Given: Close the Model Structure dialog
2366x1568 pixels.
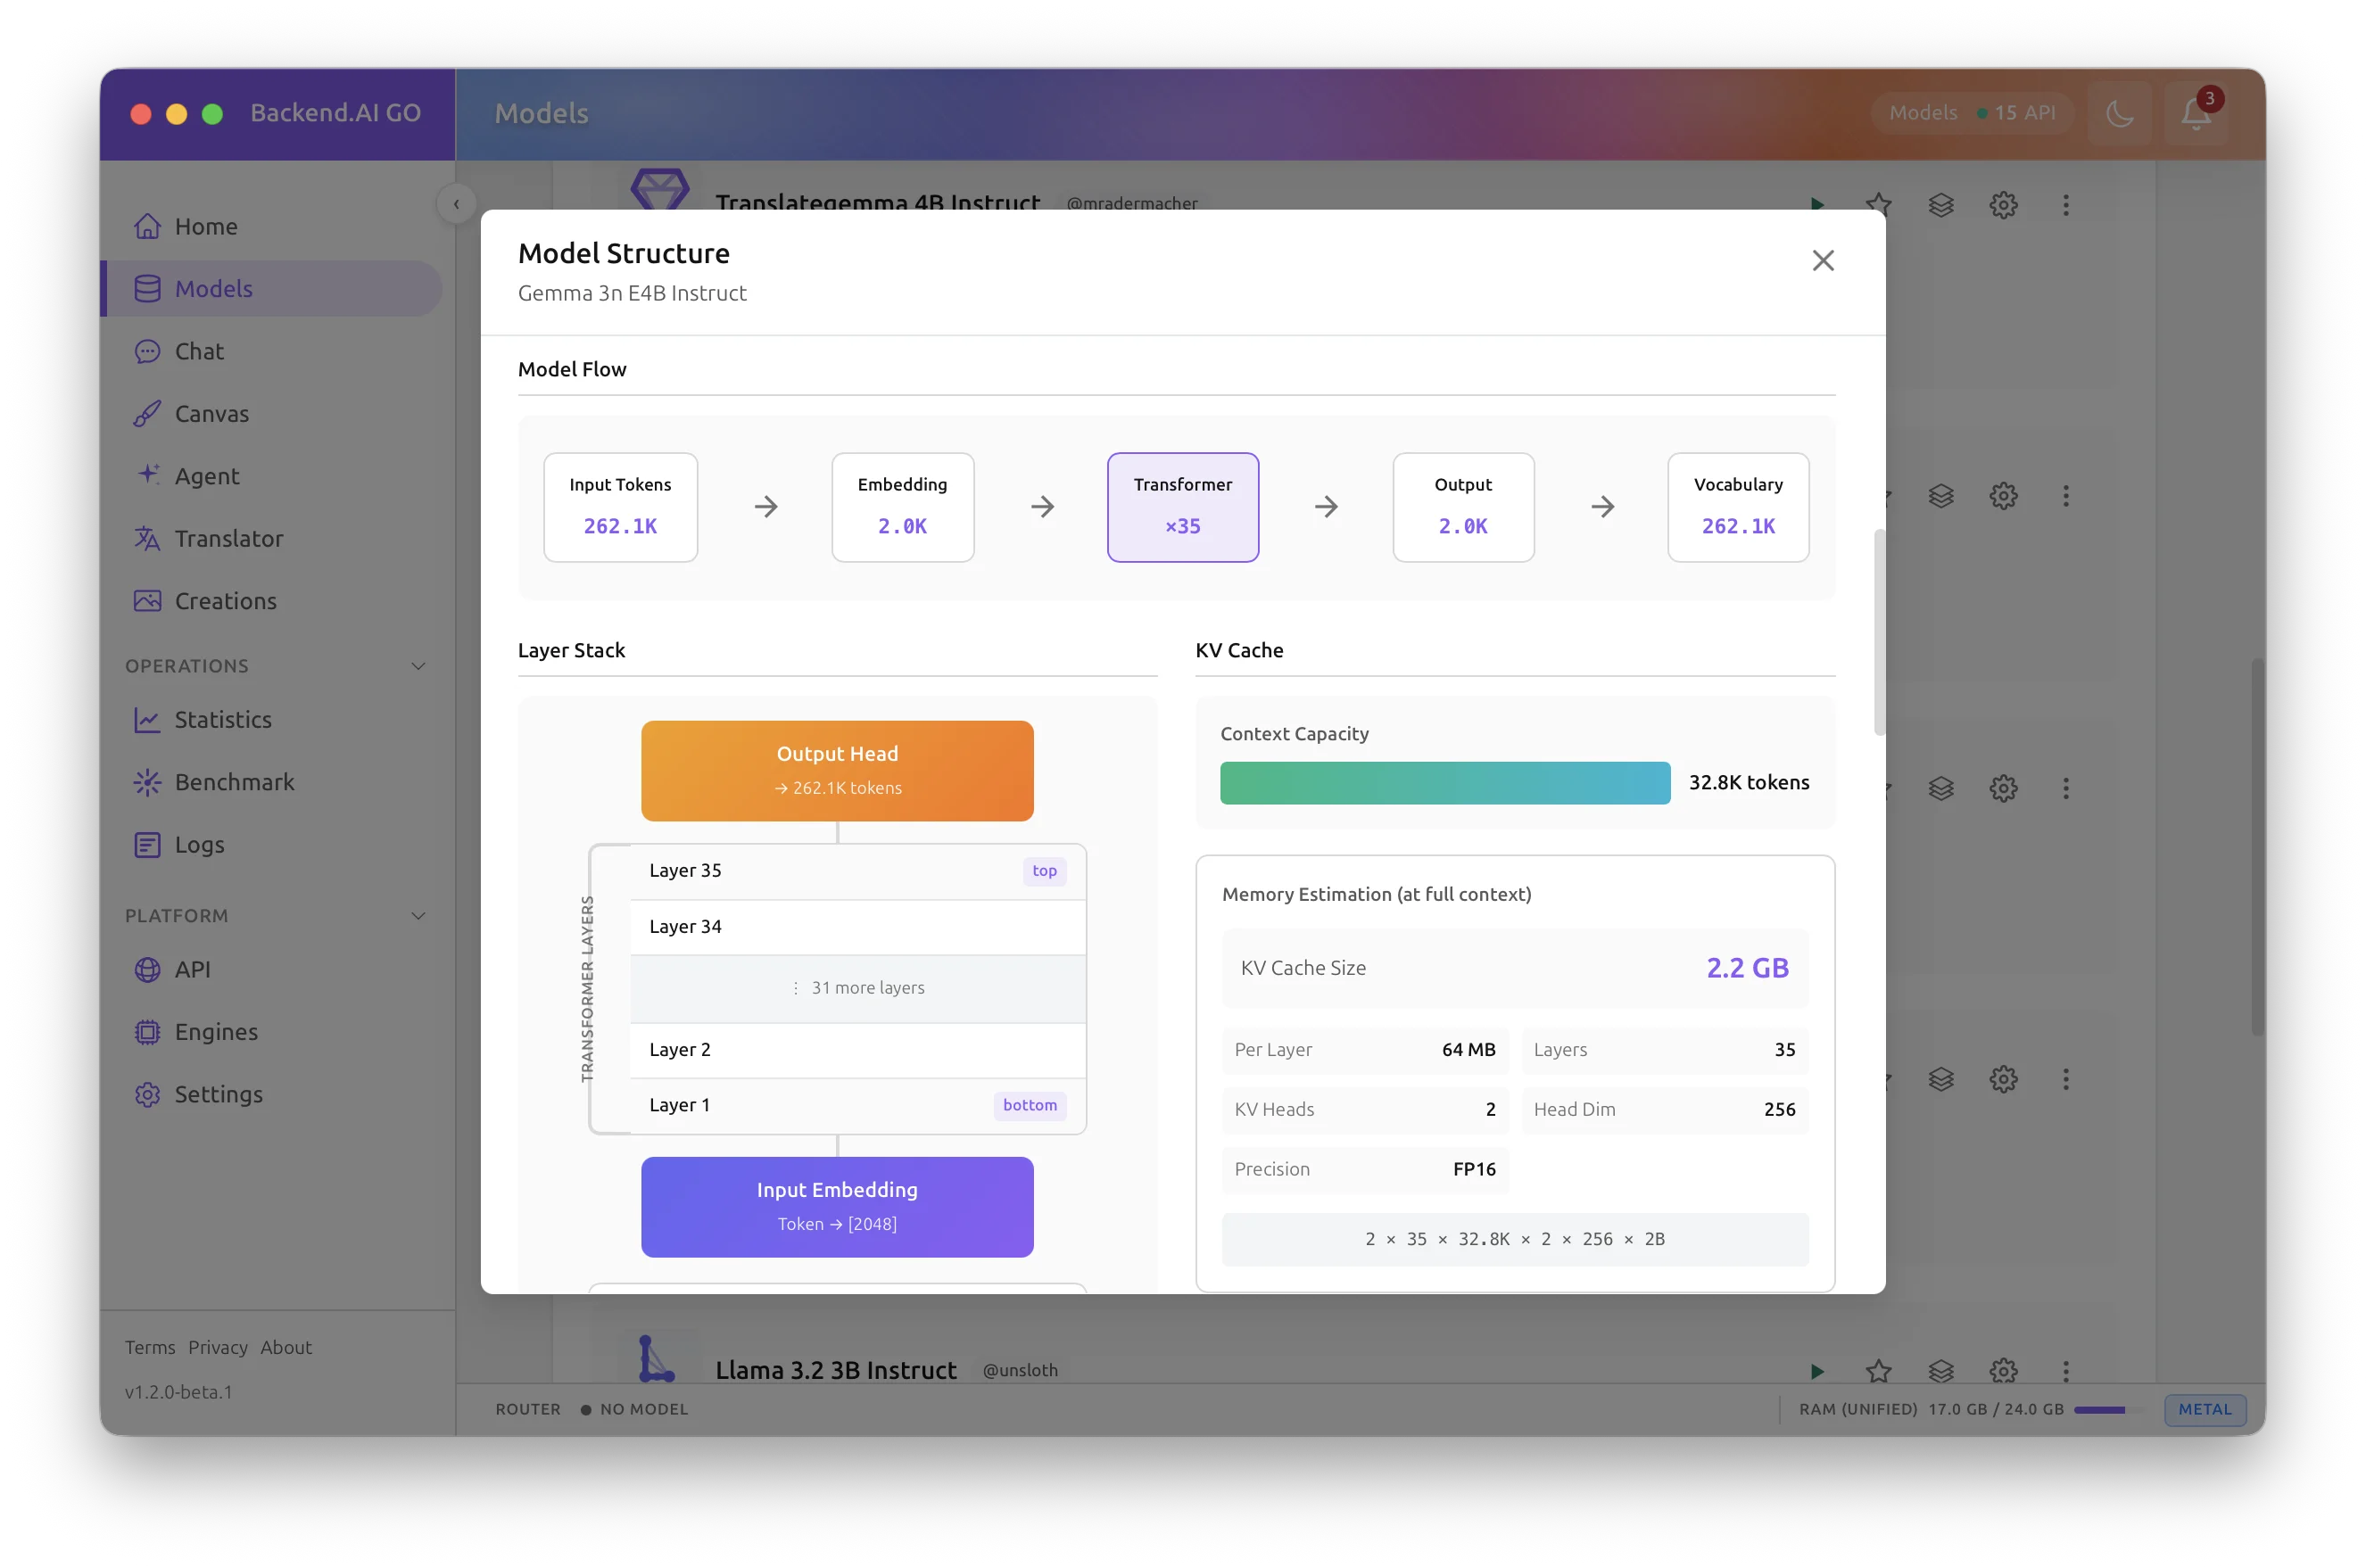Looking at the screenshot, I should 1822,260.
